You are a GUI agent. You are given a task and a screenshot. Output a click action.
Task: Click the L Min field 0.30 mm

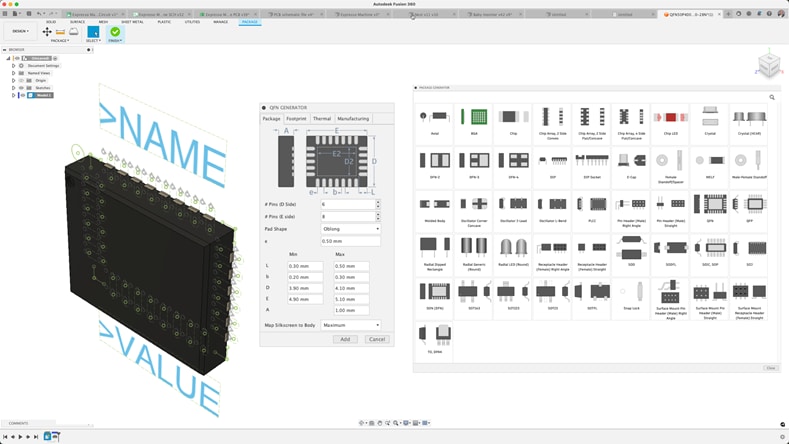(x=305, y=266)
